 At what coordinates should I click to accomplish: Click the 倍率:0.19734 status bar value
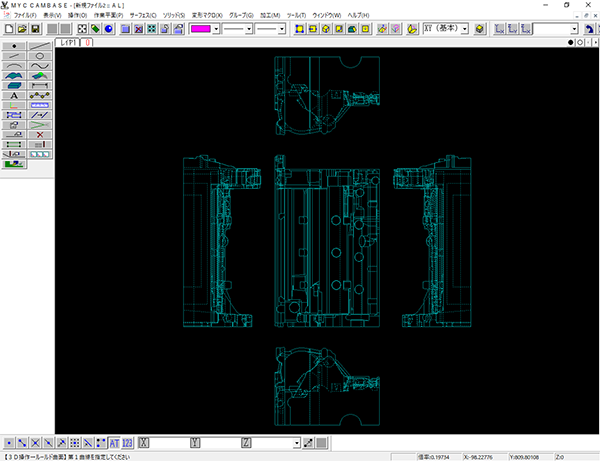pyautogui.click(x=434, y=457)
